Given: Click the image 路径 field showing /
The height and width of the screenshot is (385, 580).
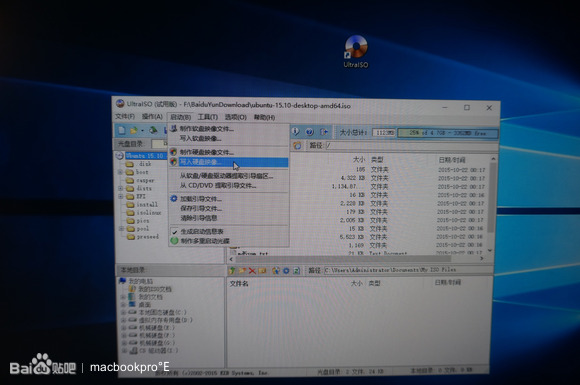Looking at the screenshot, I should click(411, 146).
